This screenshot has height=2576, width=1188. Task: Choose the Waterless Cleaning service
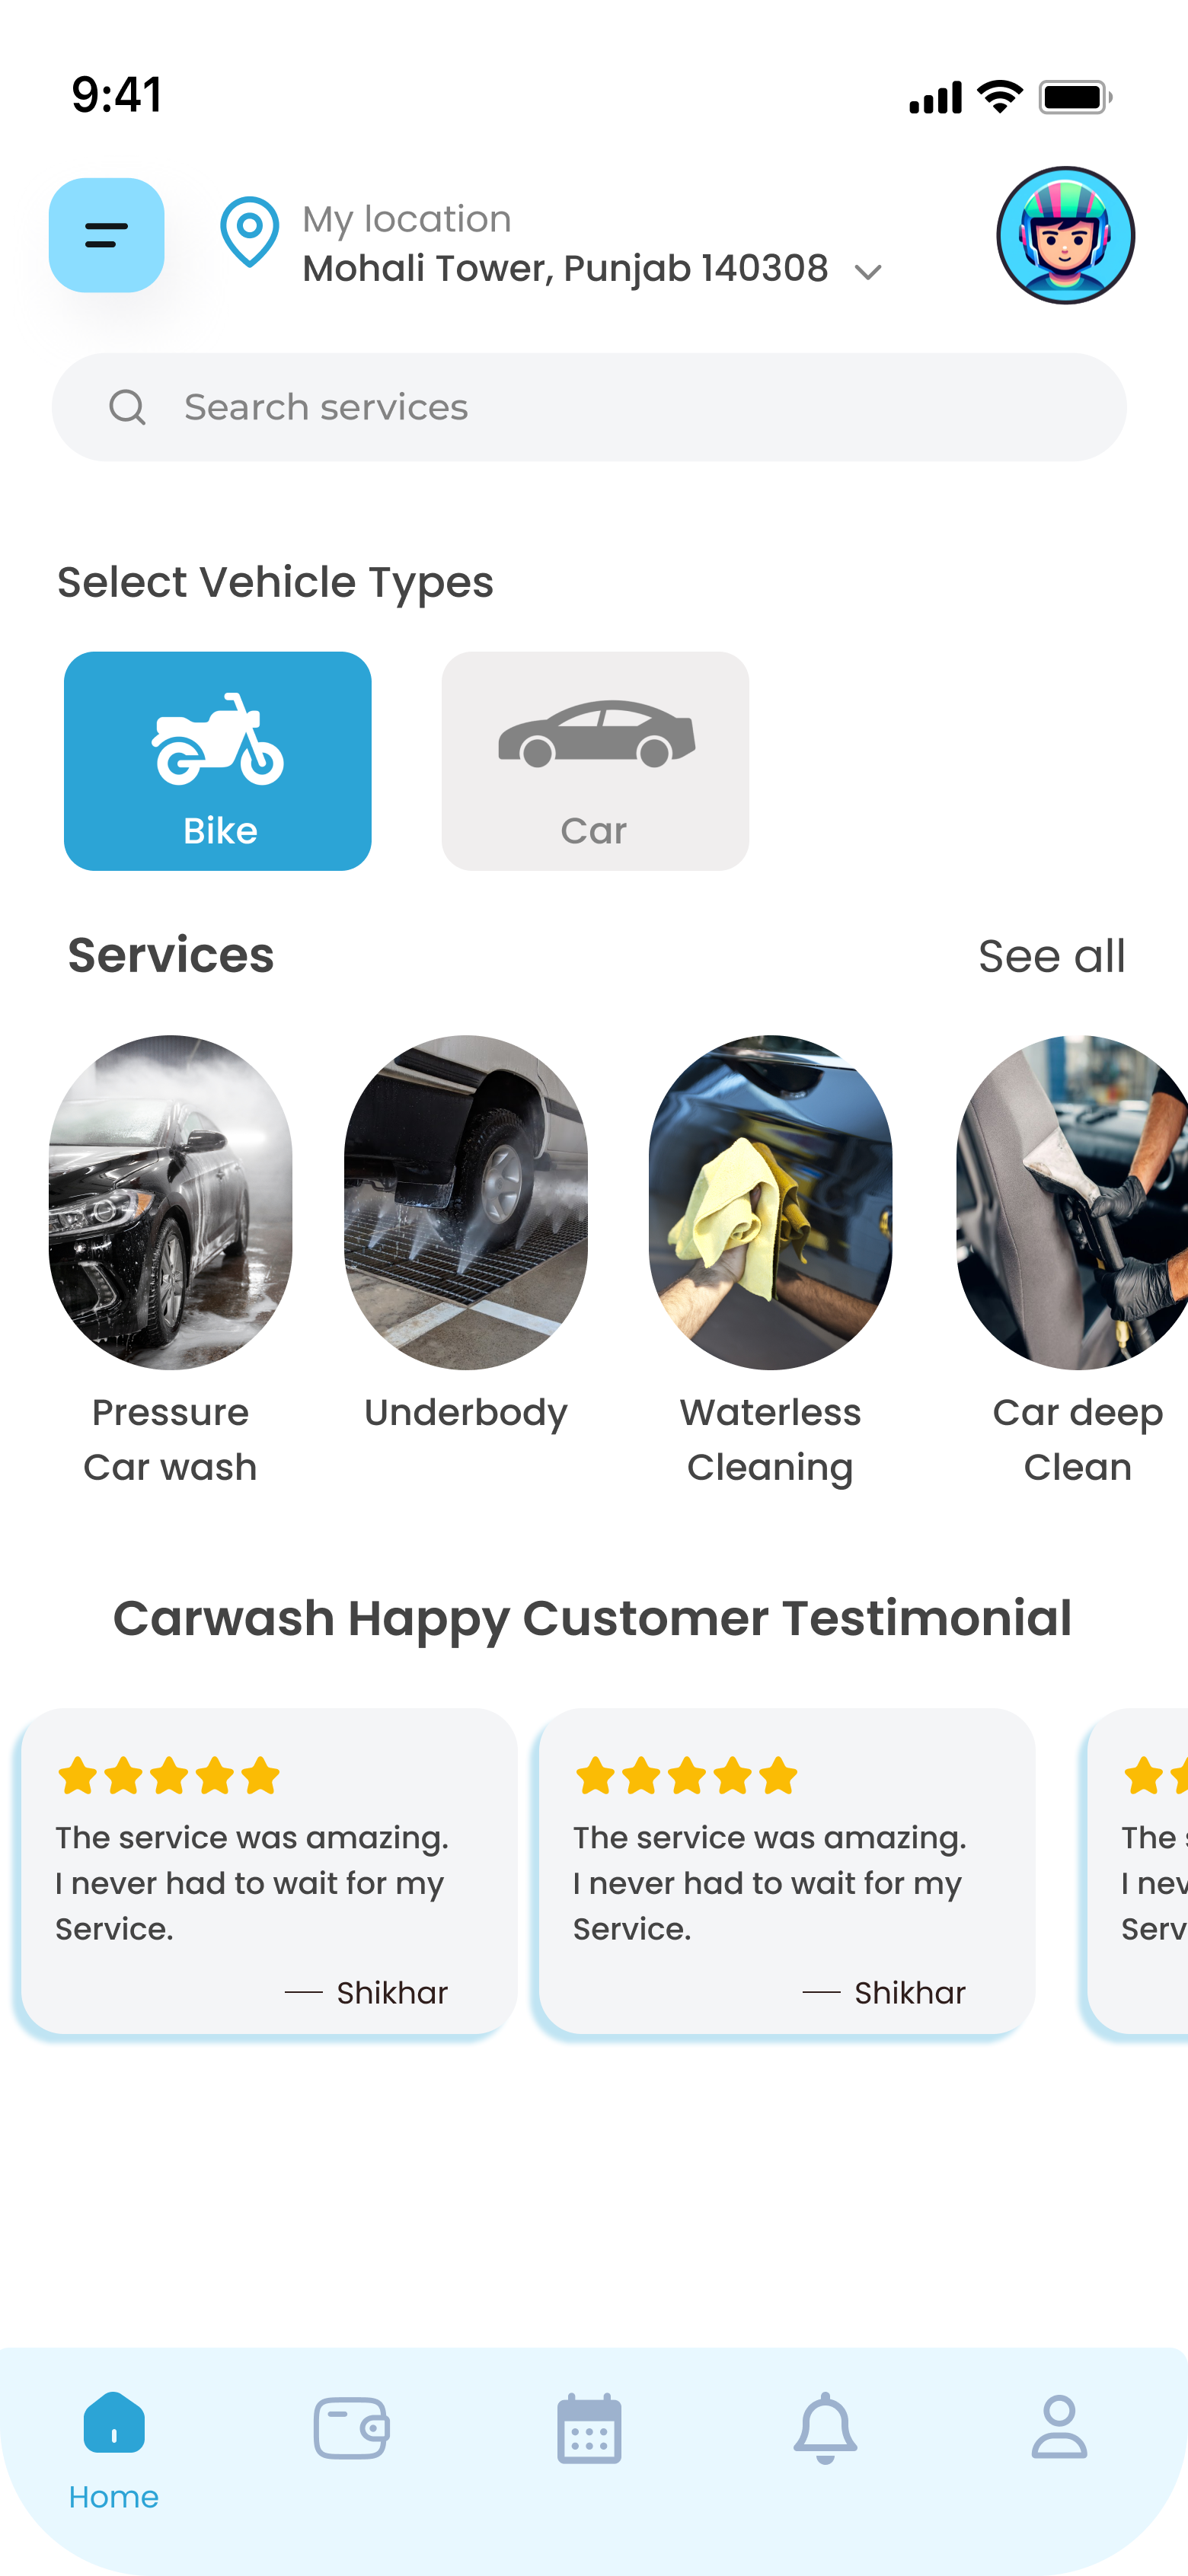770,1262
